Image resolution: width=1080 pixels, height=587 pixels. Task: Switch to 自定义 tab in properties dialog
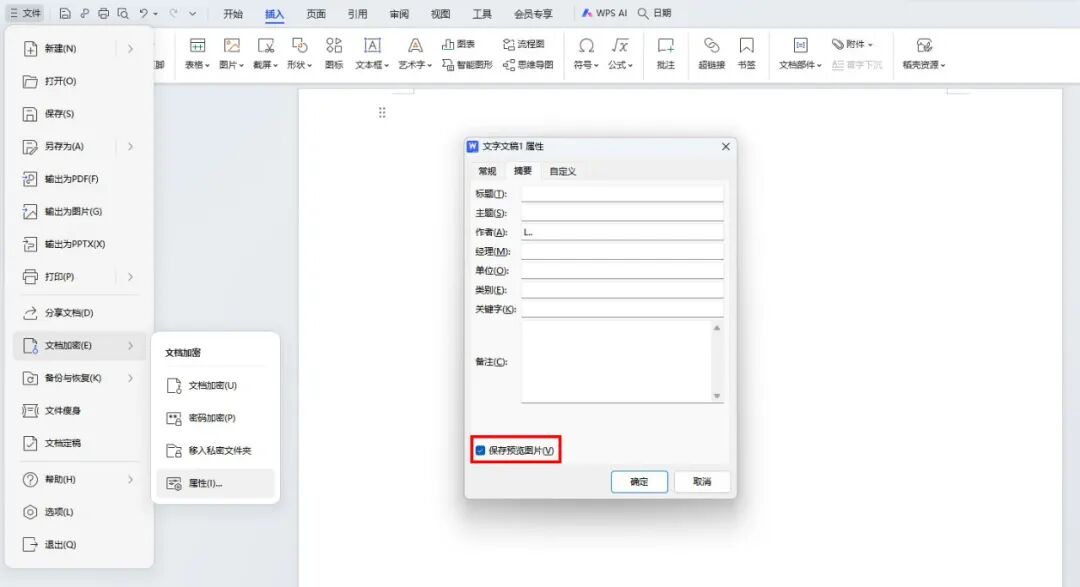[563, 171]
